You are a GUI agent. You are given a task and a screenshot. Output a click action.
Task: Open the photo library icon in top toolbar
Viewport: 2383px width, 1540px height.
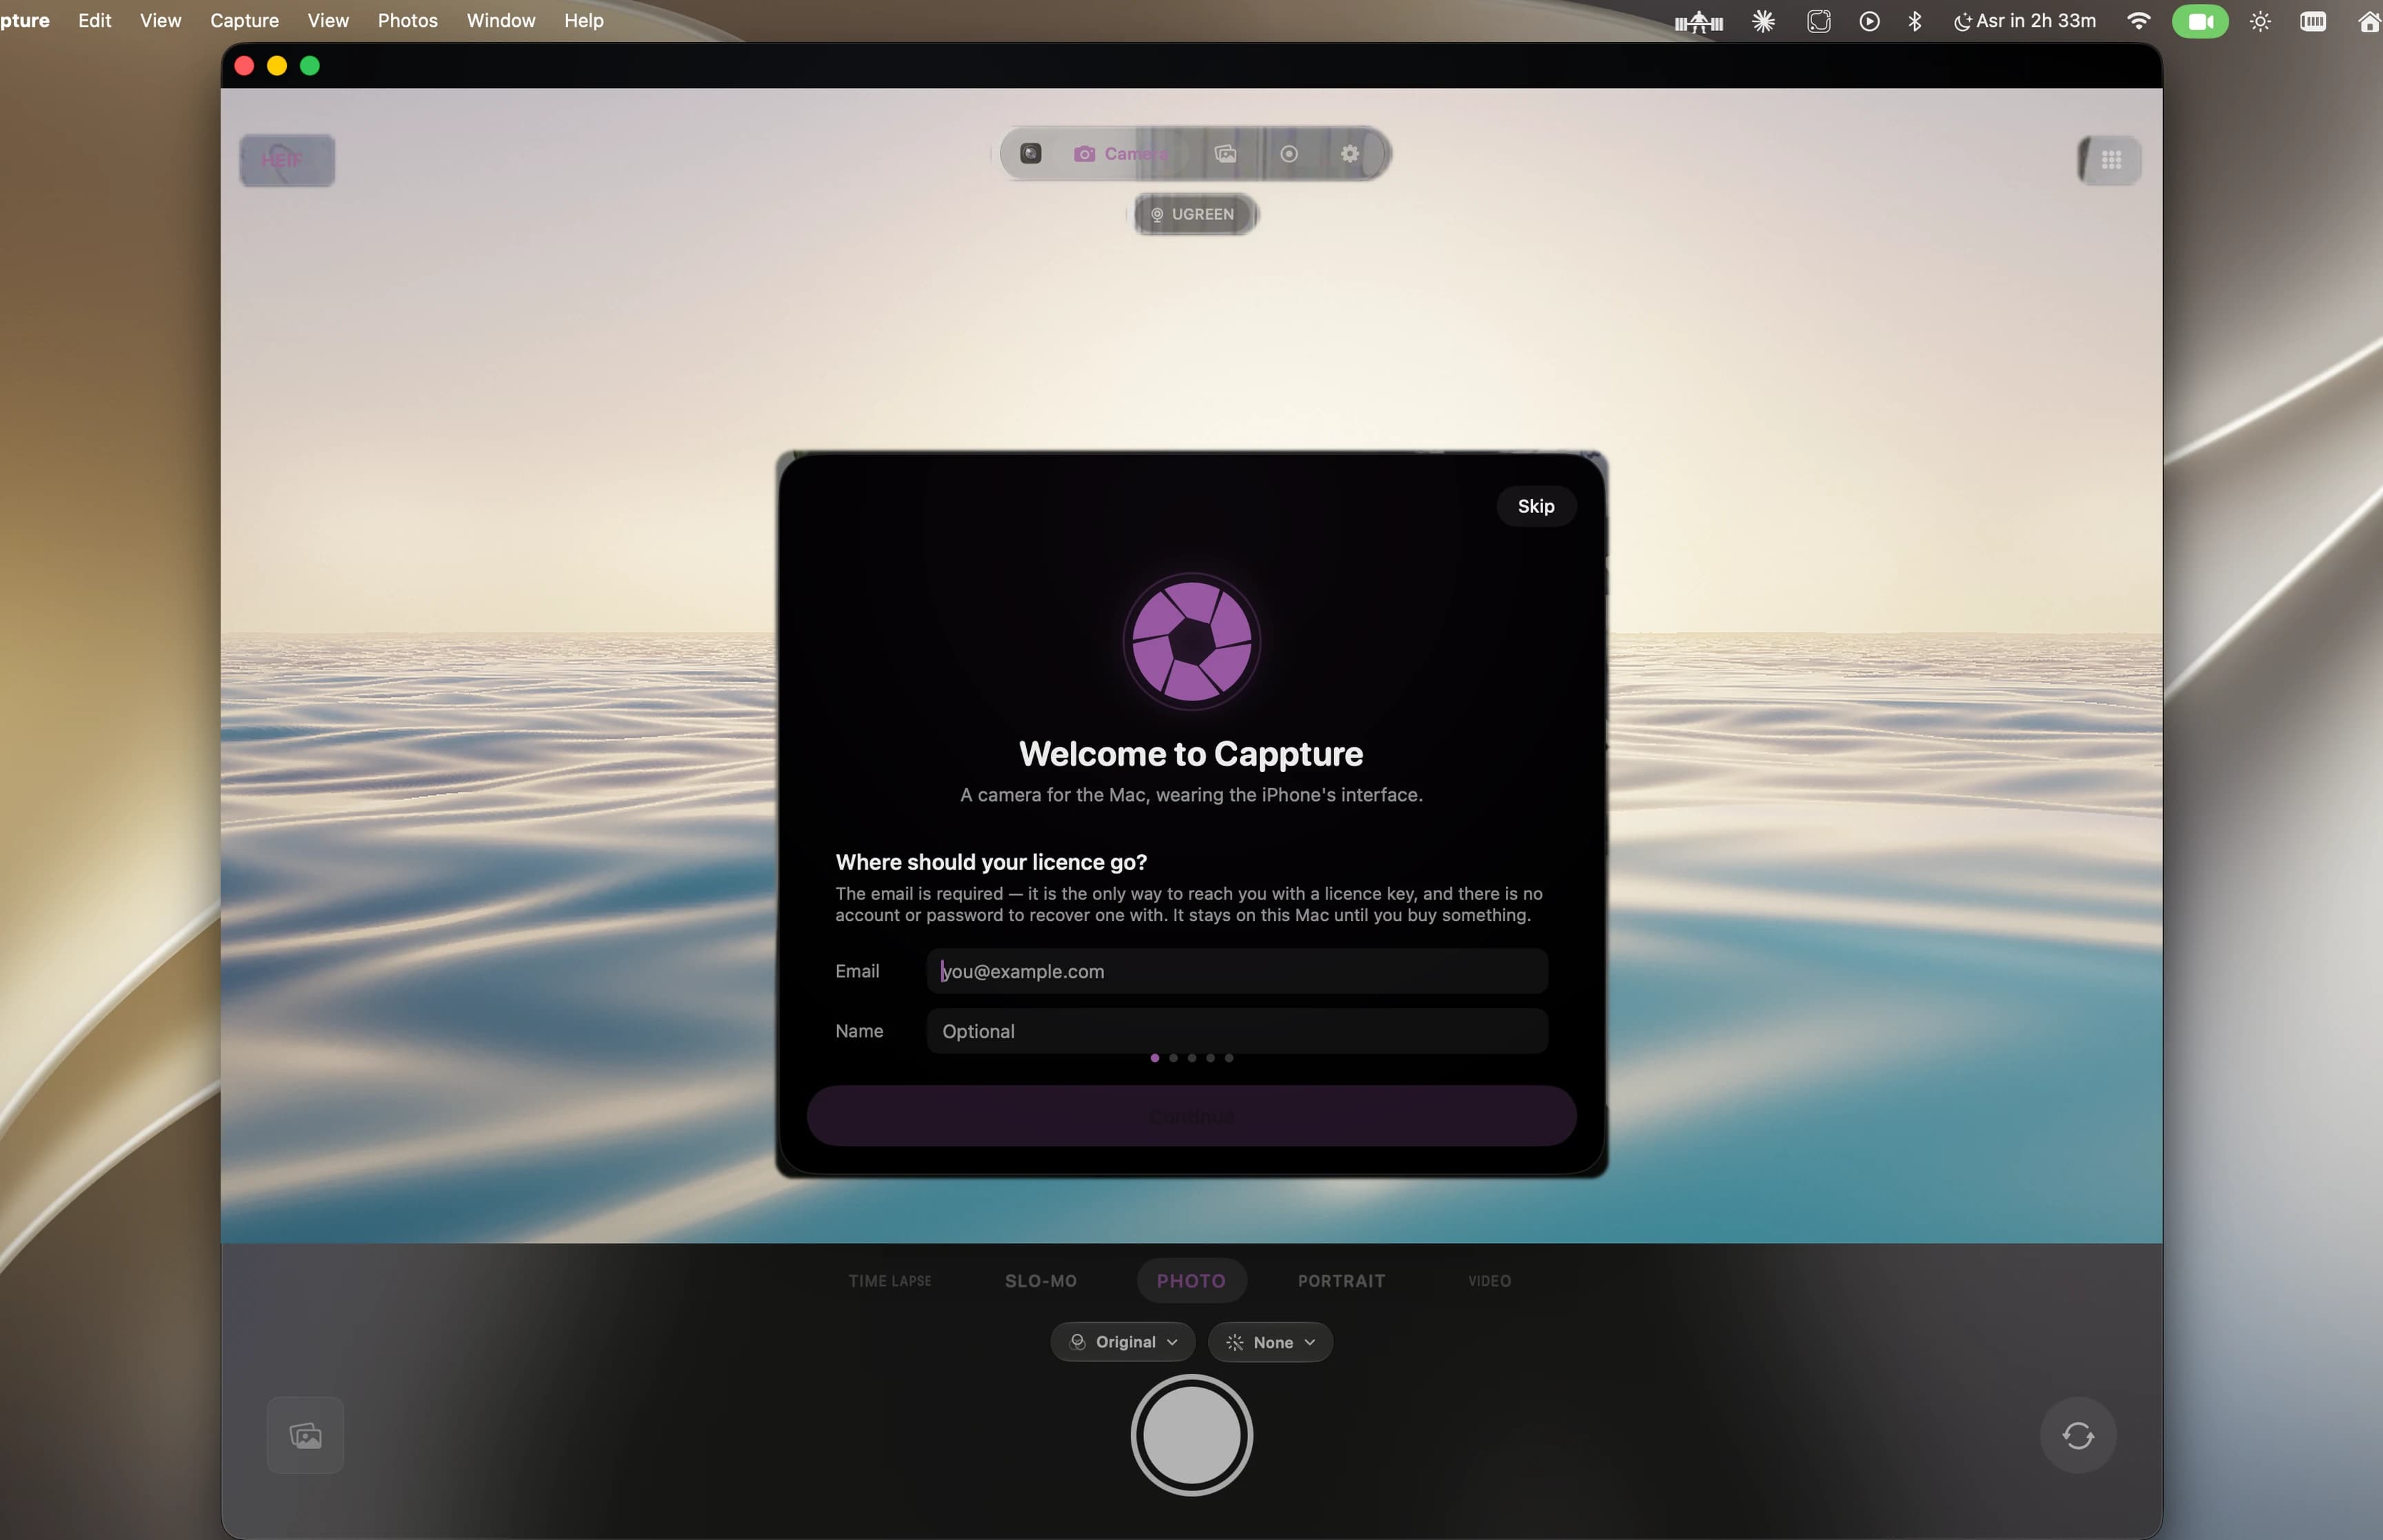[1225, 153]
